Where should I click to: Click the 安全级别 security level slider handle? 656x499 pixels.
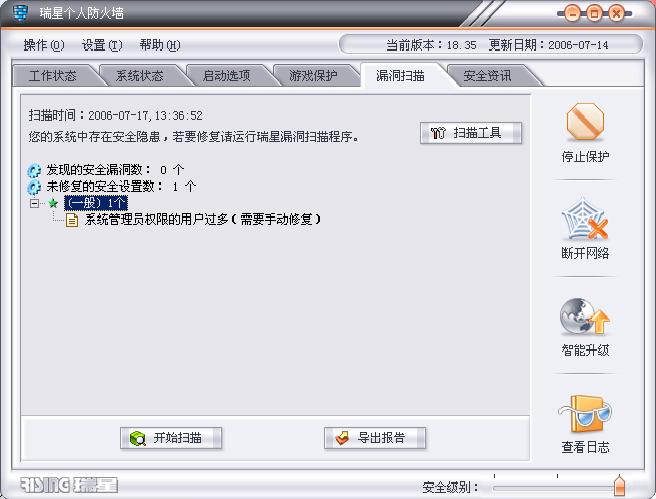(619, 486)
